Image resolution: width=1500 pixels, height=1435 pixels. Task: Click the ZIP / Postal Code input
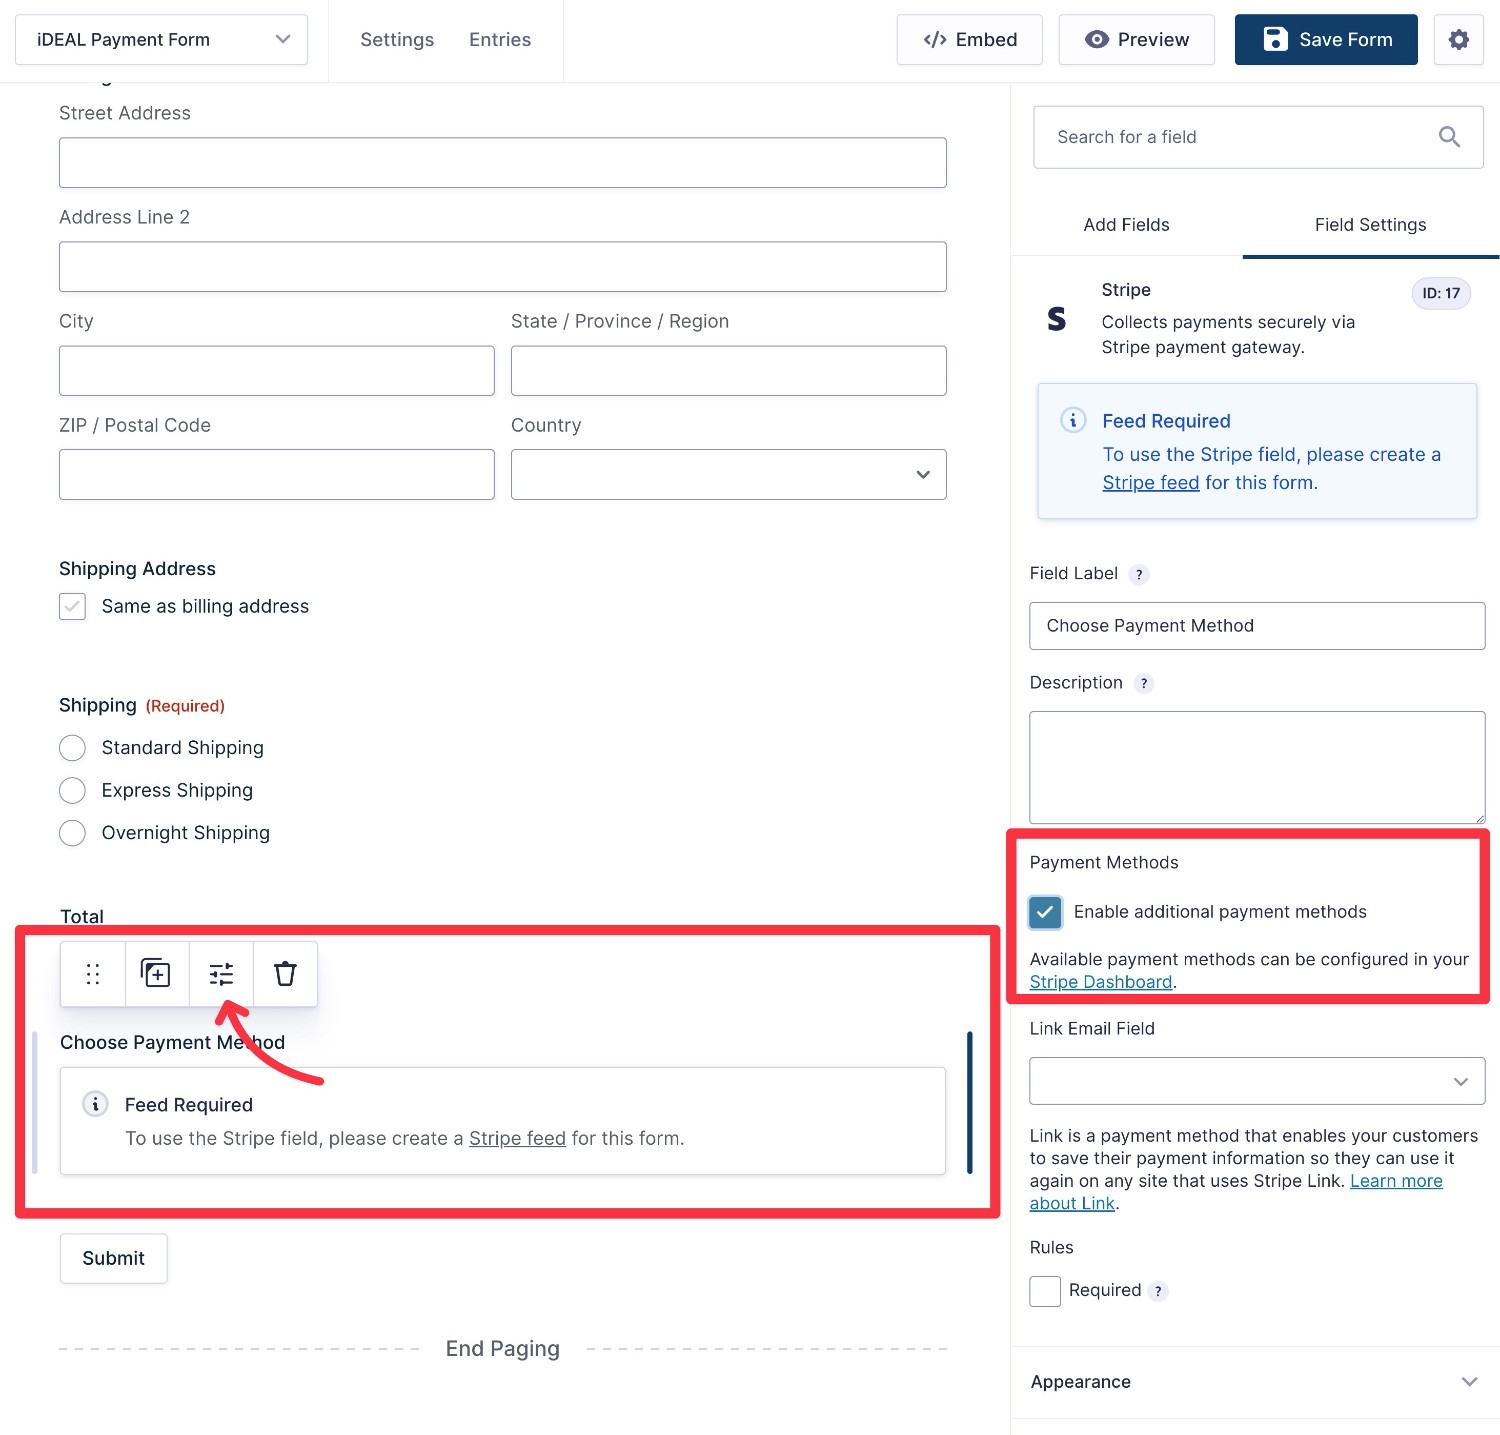[277, 475]
